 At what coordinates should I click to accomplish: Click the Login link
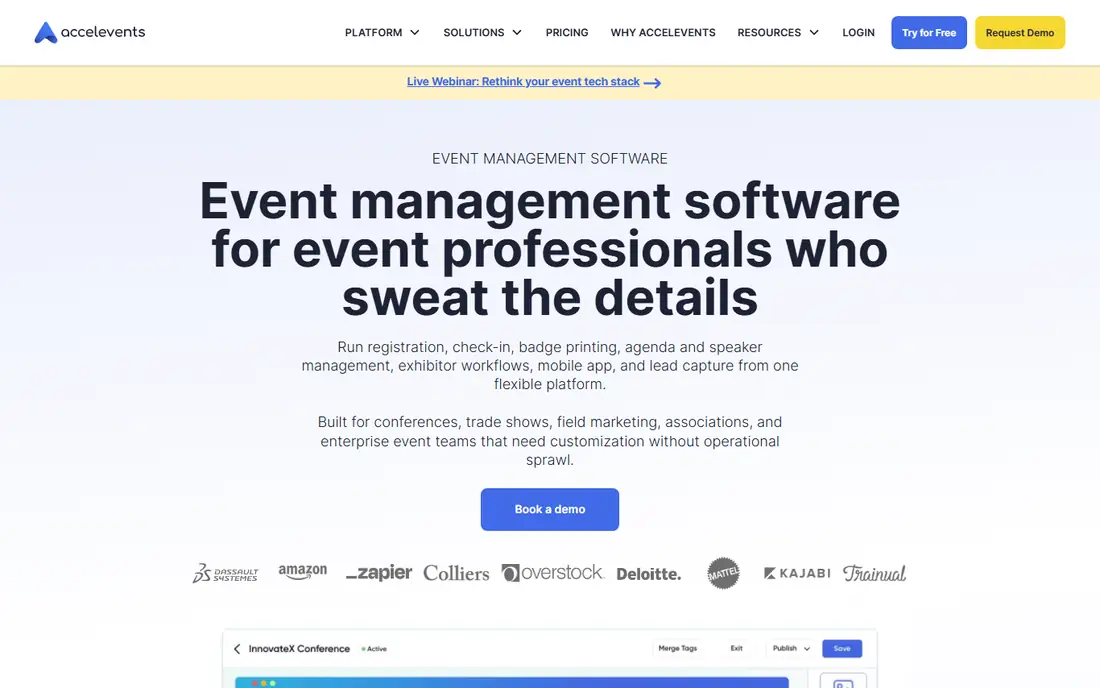(858, 32)
